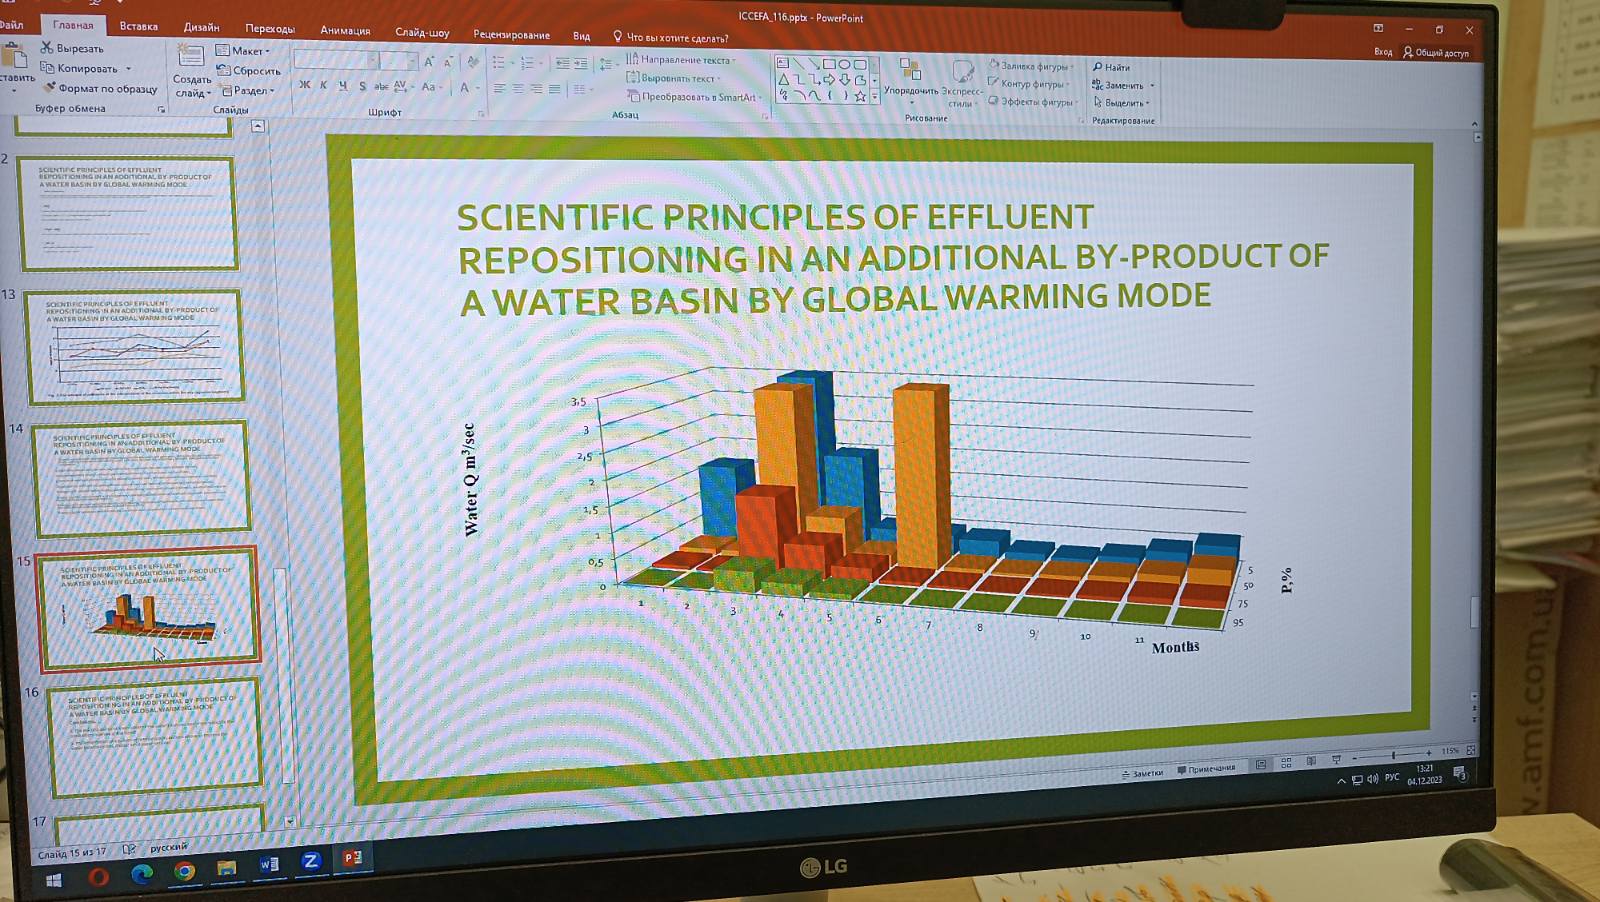The width and height of the screenshot is (1600, 902).
Task: Click the Cut (Вырезать) scissors icon
Action: point(46,48)
